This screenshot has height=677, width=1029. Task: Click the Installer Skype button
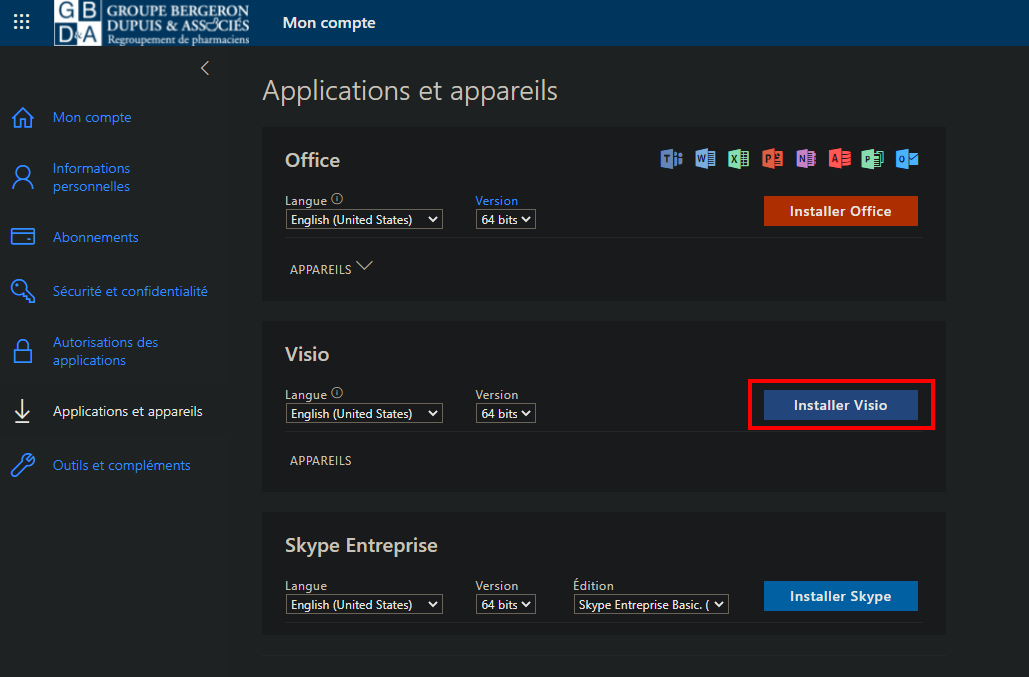[x=841, y=596]
